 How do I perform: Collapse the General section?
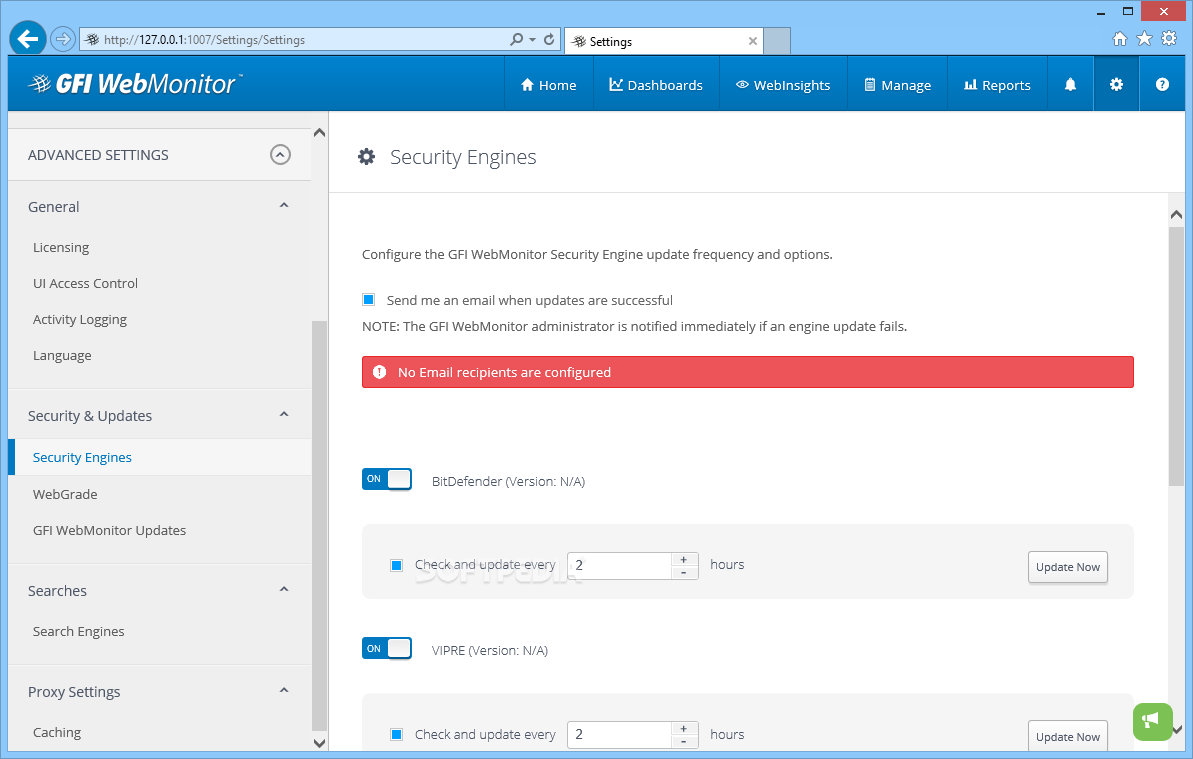[x=284, y=205]
